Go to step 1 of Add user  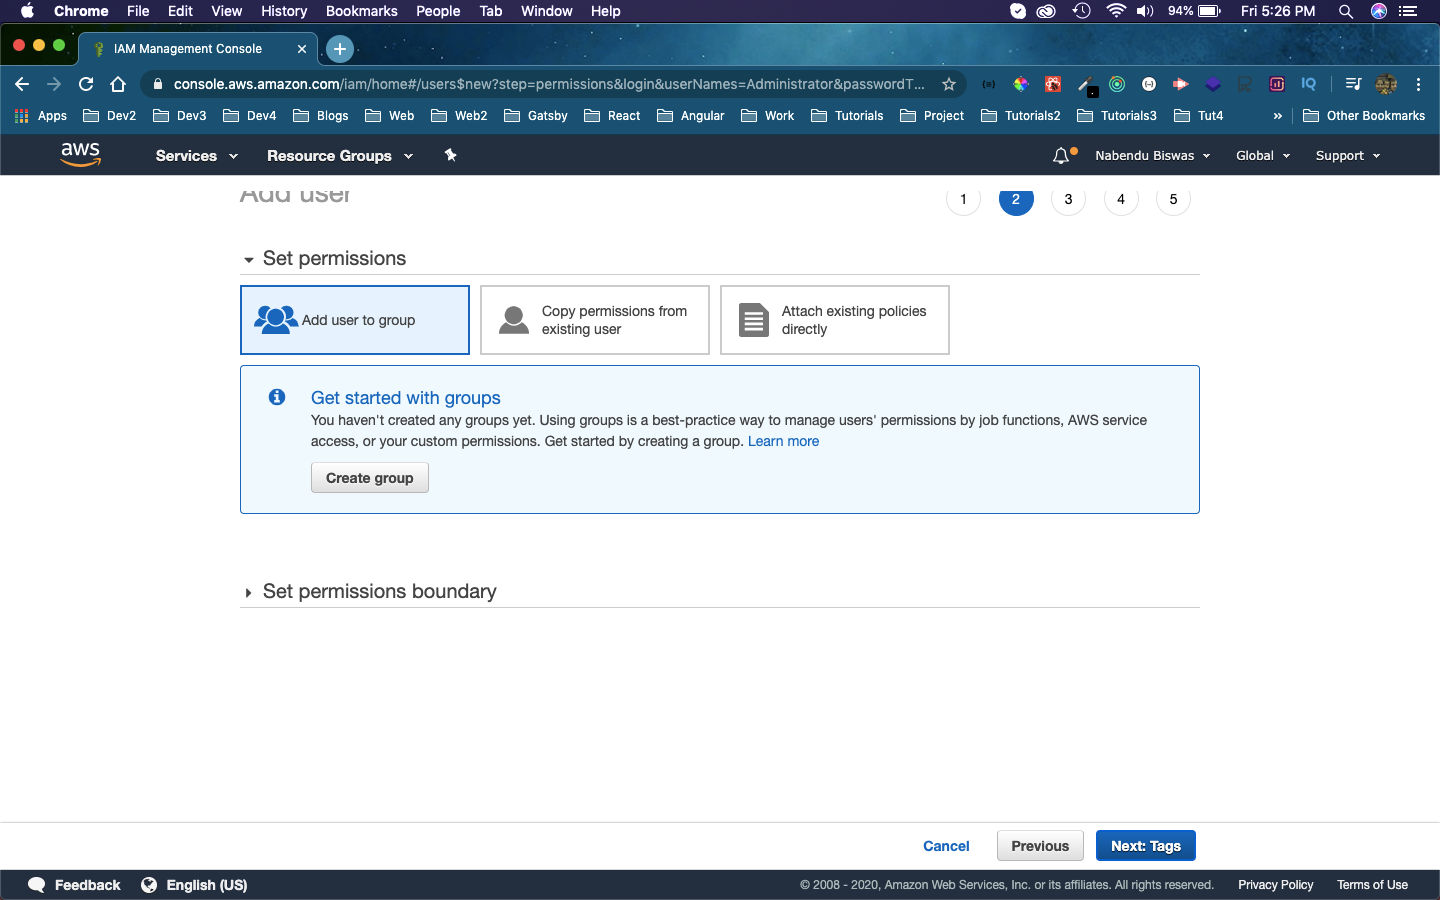click(x=963, y=199)
